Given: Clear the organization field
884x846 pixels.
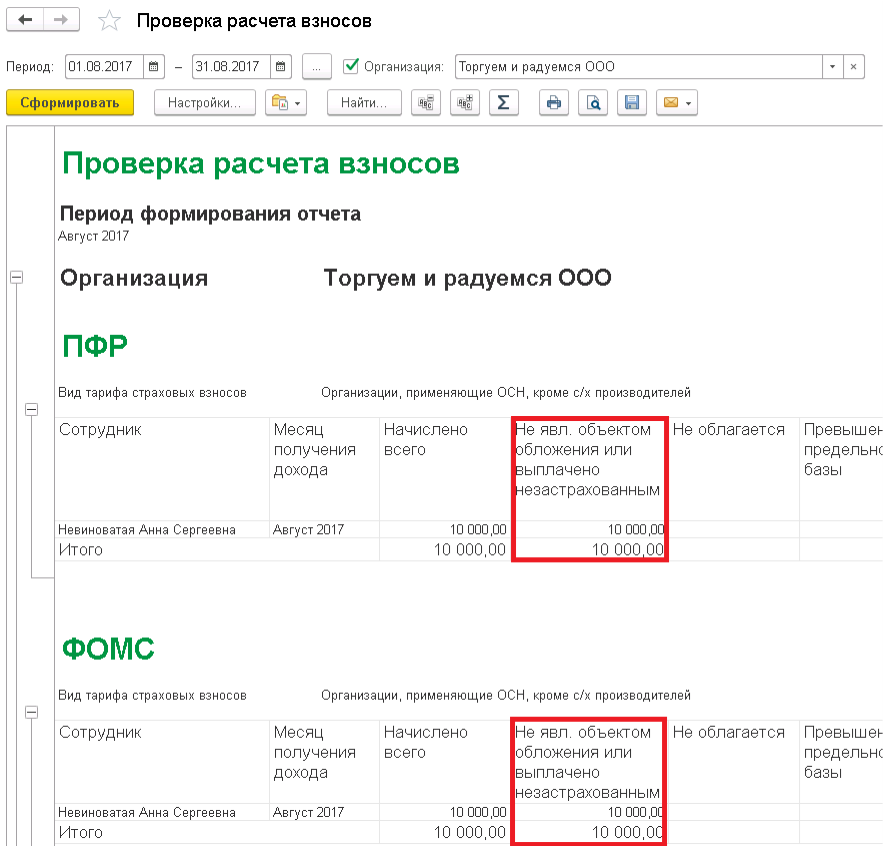Looking at the screenshot, I should (x=854, y=67).
